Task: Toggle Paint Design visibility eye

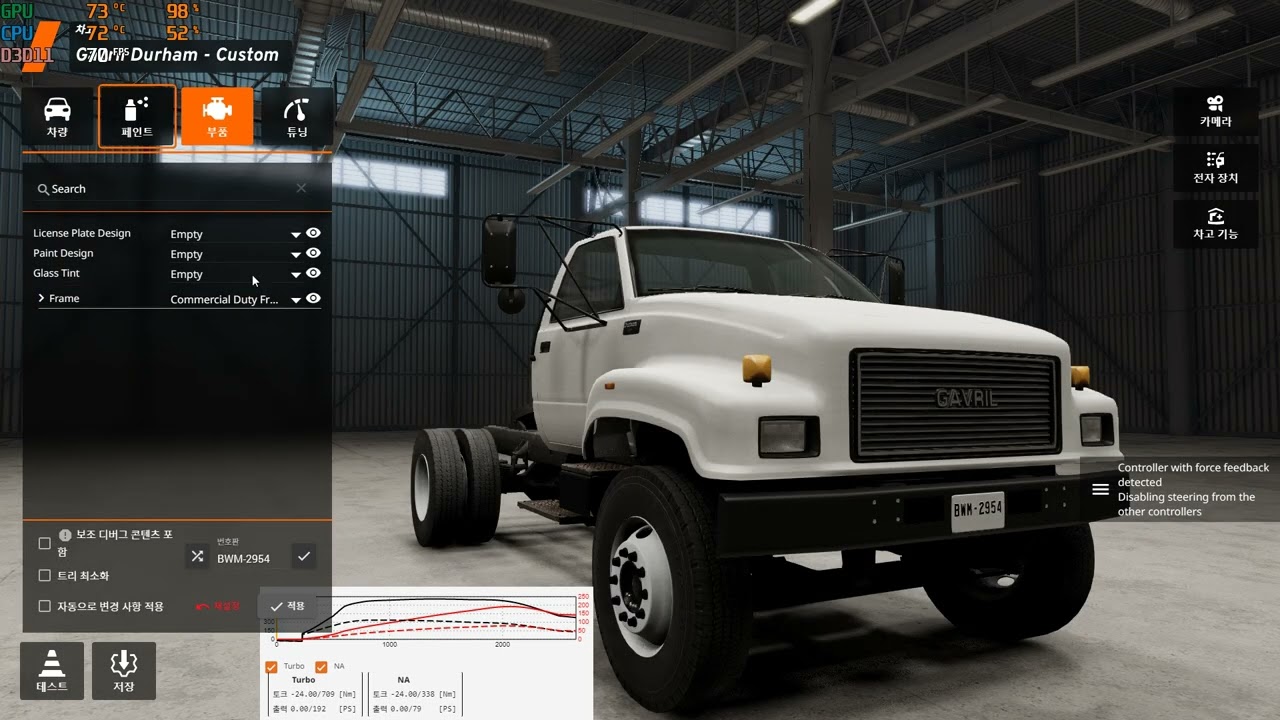Action: coord(314,252)
